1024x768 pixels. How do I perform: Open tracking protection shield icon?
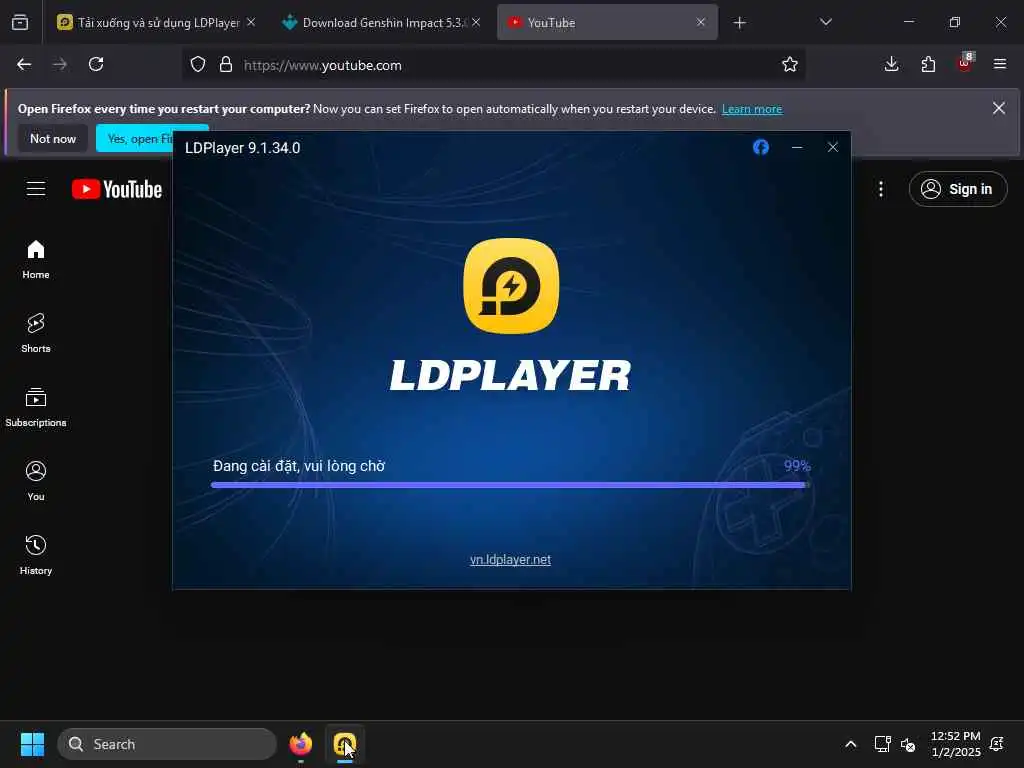pyautogui.click(x=198, y=65)
